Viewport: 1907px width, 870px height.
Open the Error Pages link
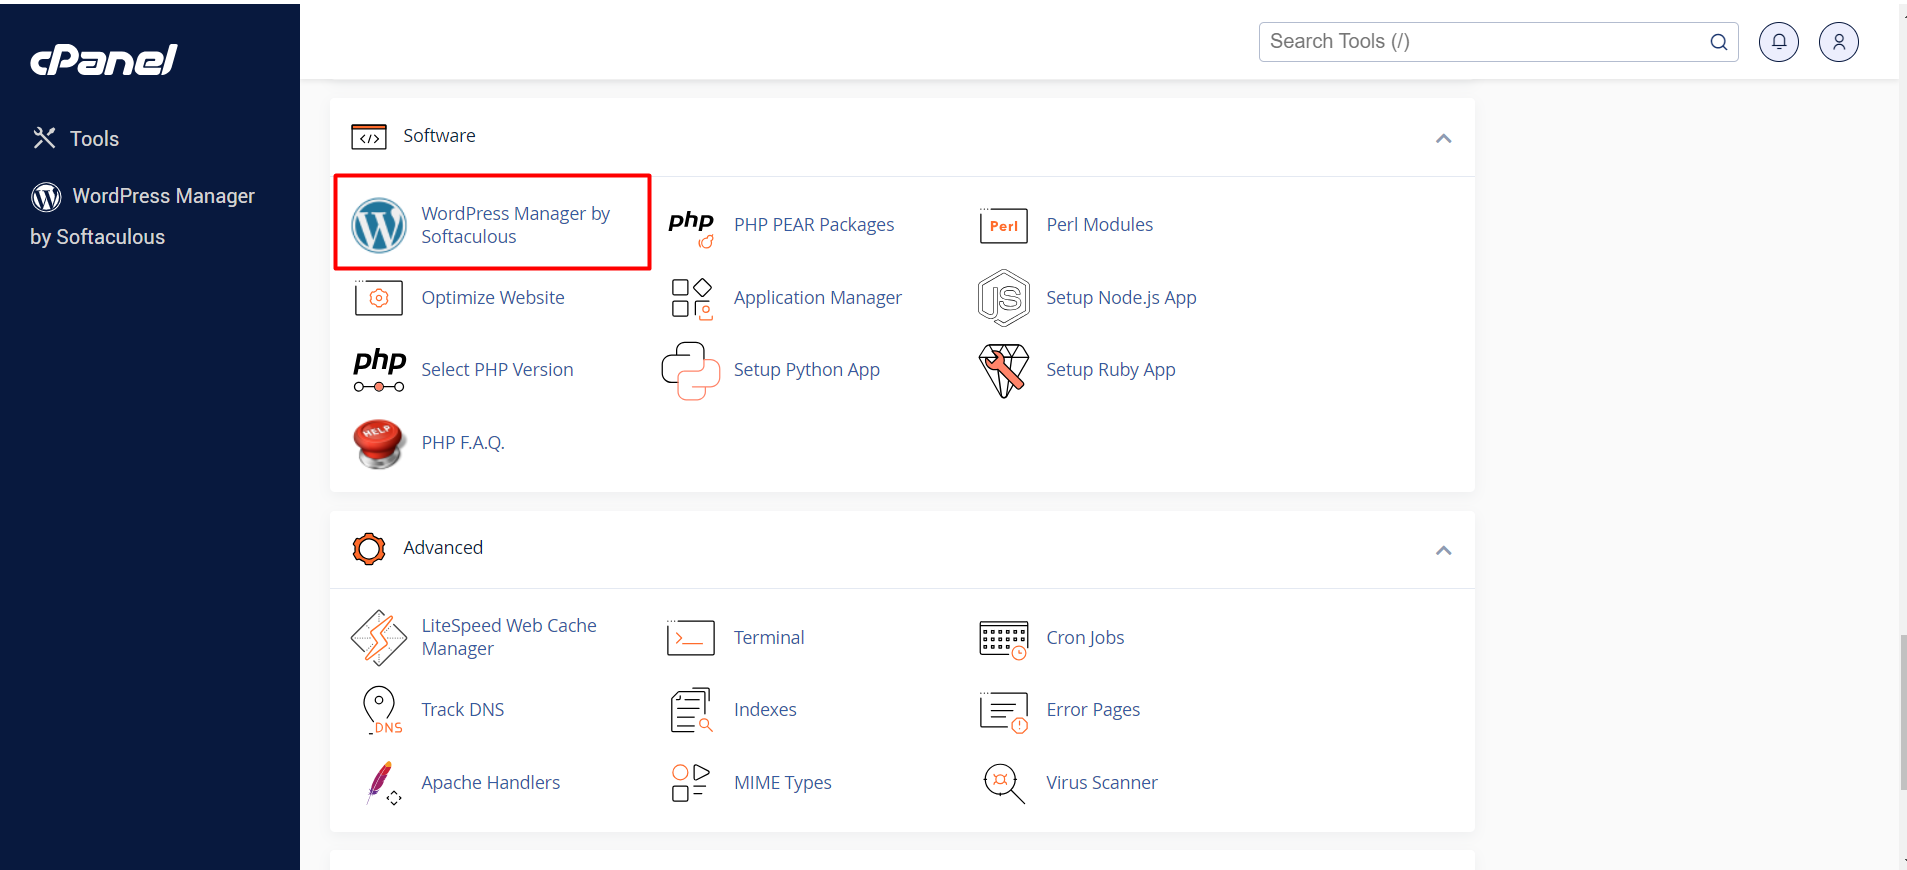pos(1093,710)
